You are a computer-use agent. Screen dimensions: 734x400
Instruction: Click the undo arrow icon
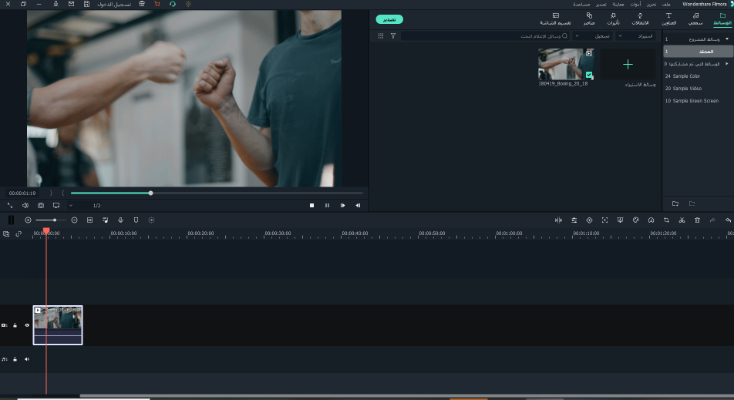tap(727, 220)
